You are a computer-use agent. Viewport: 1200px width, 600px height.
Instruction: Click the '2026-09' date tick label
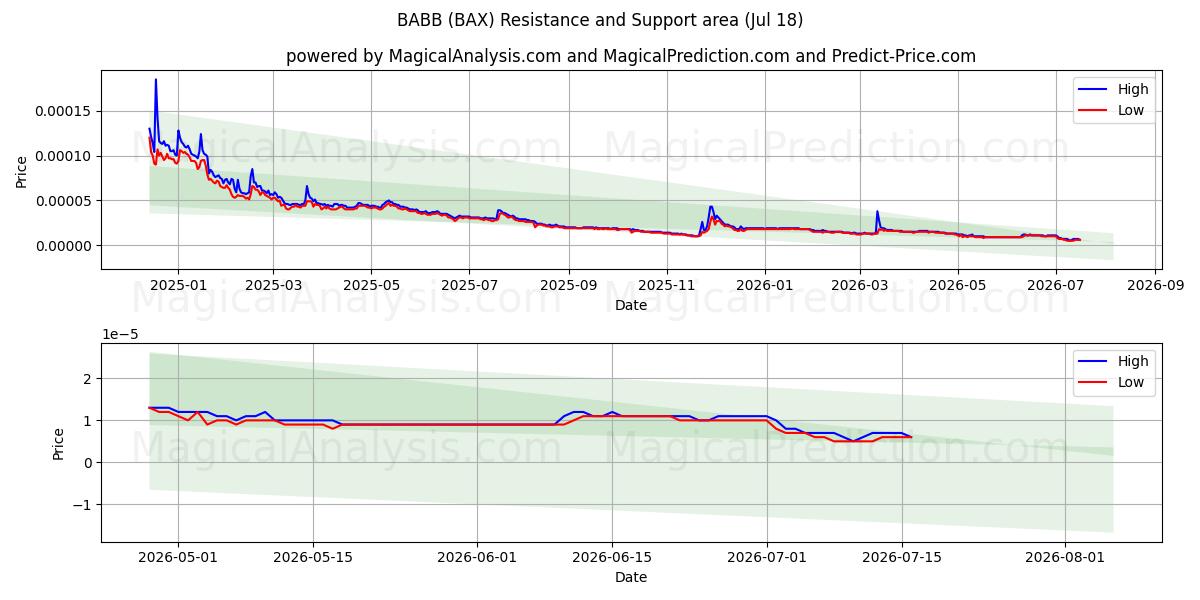coord(1156,285)
